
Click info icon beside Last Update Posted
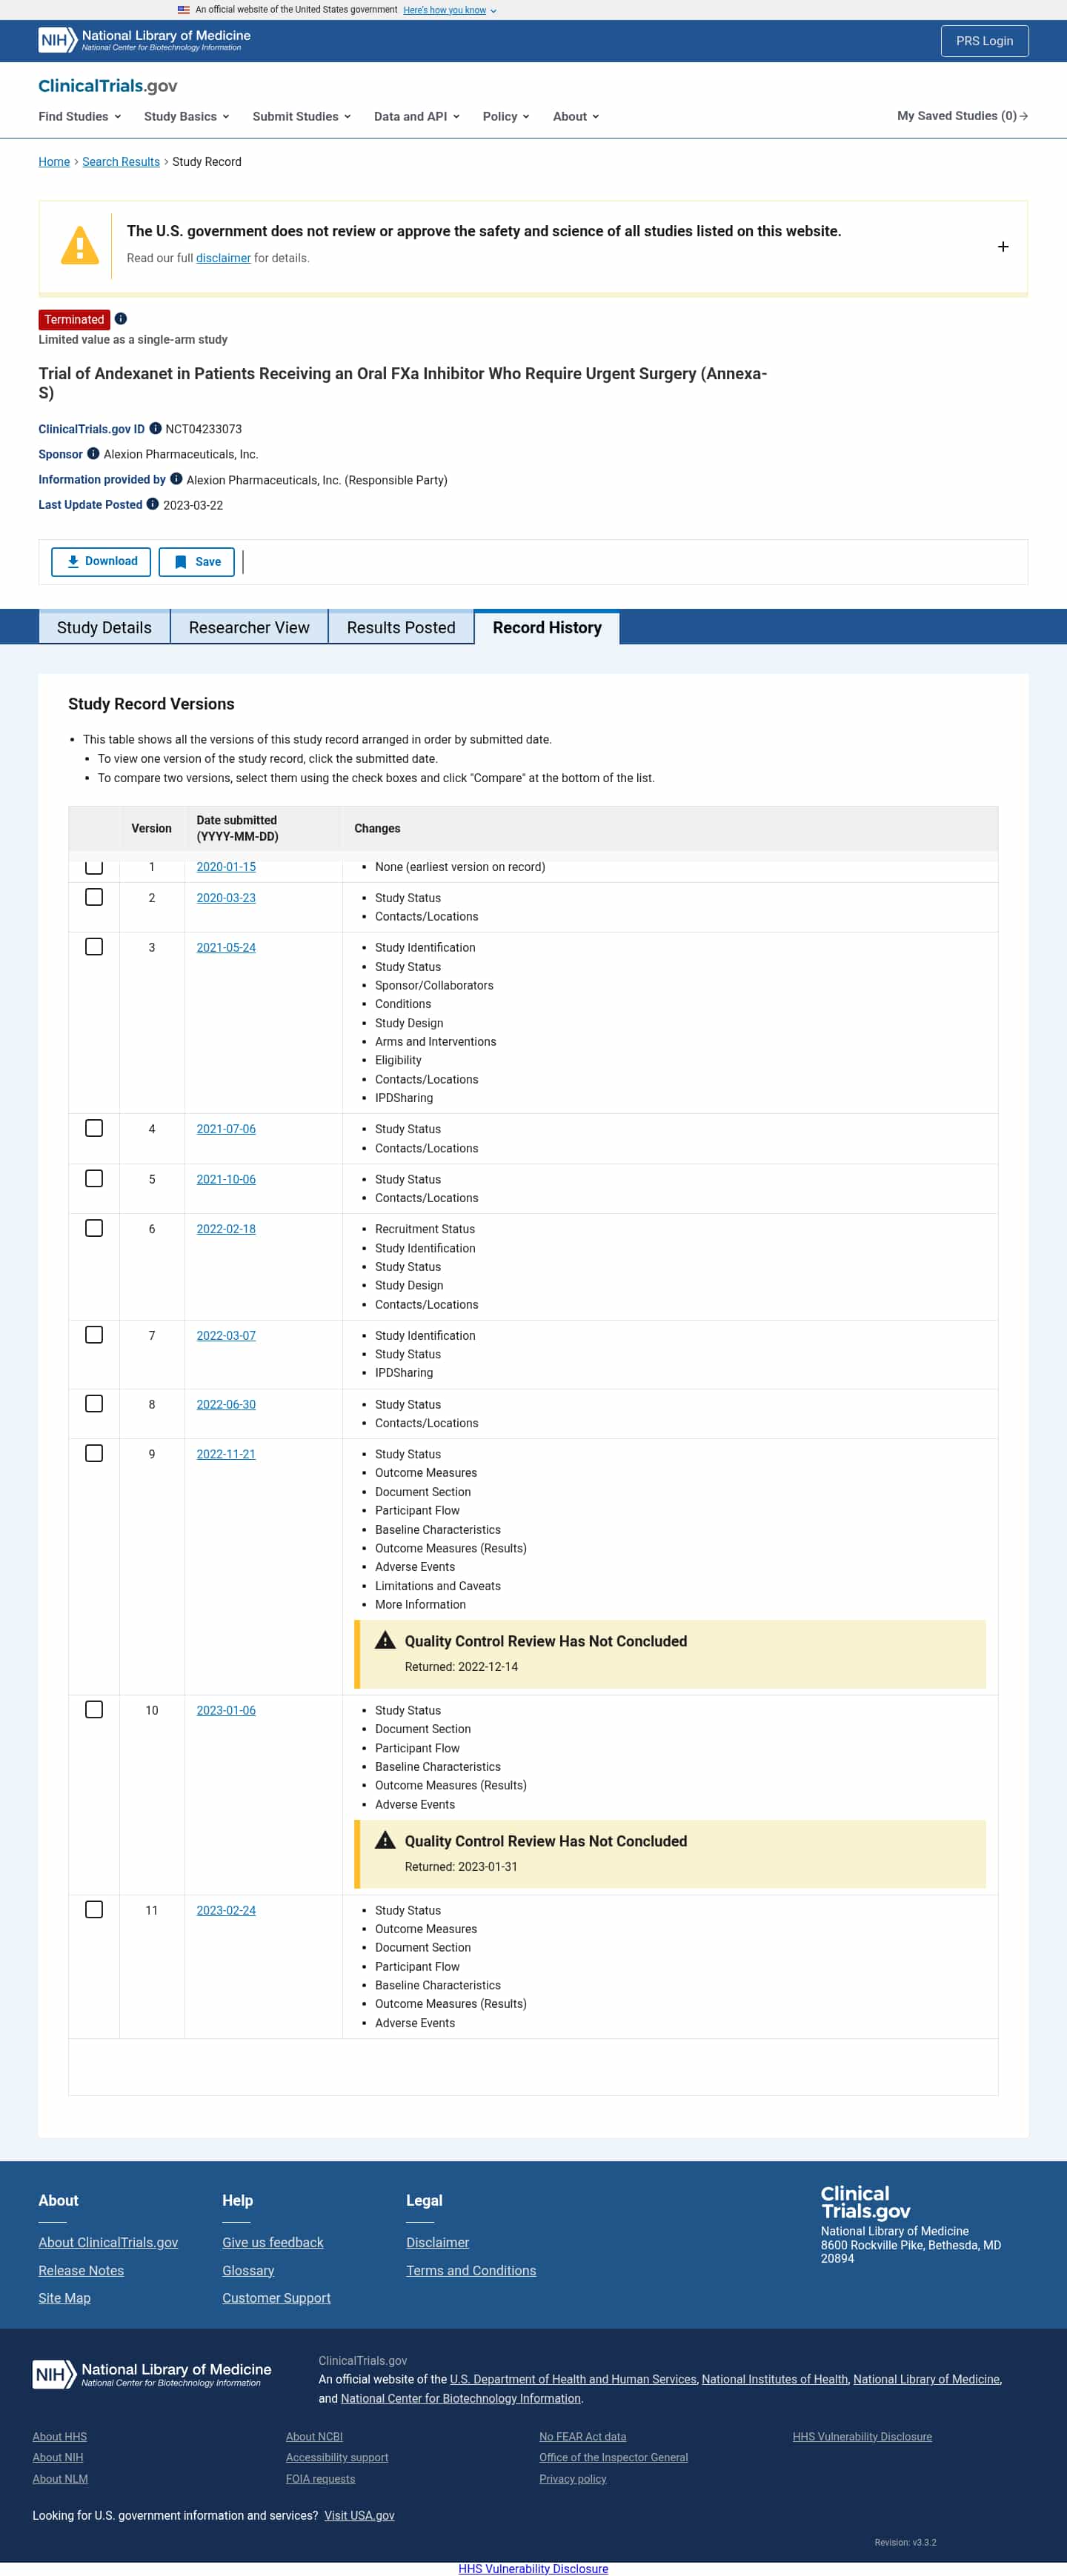point(153,504)
